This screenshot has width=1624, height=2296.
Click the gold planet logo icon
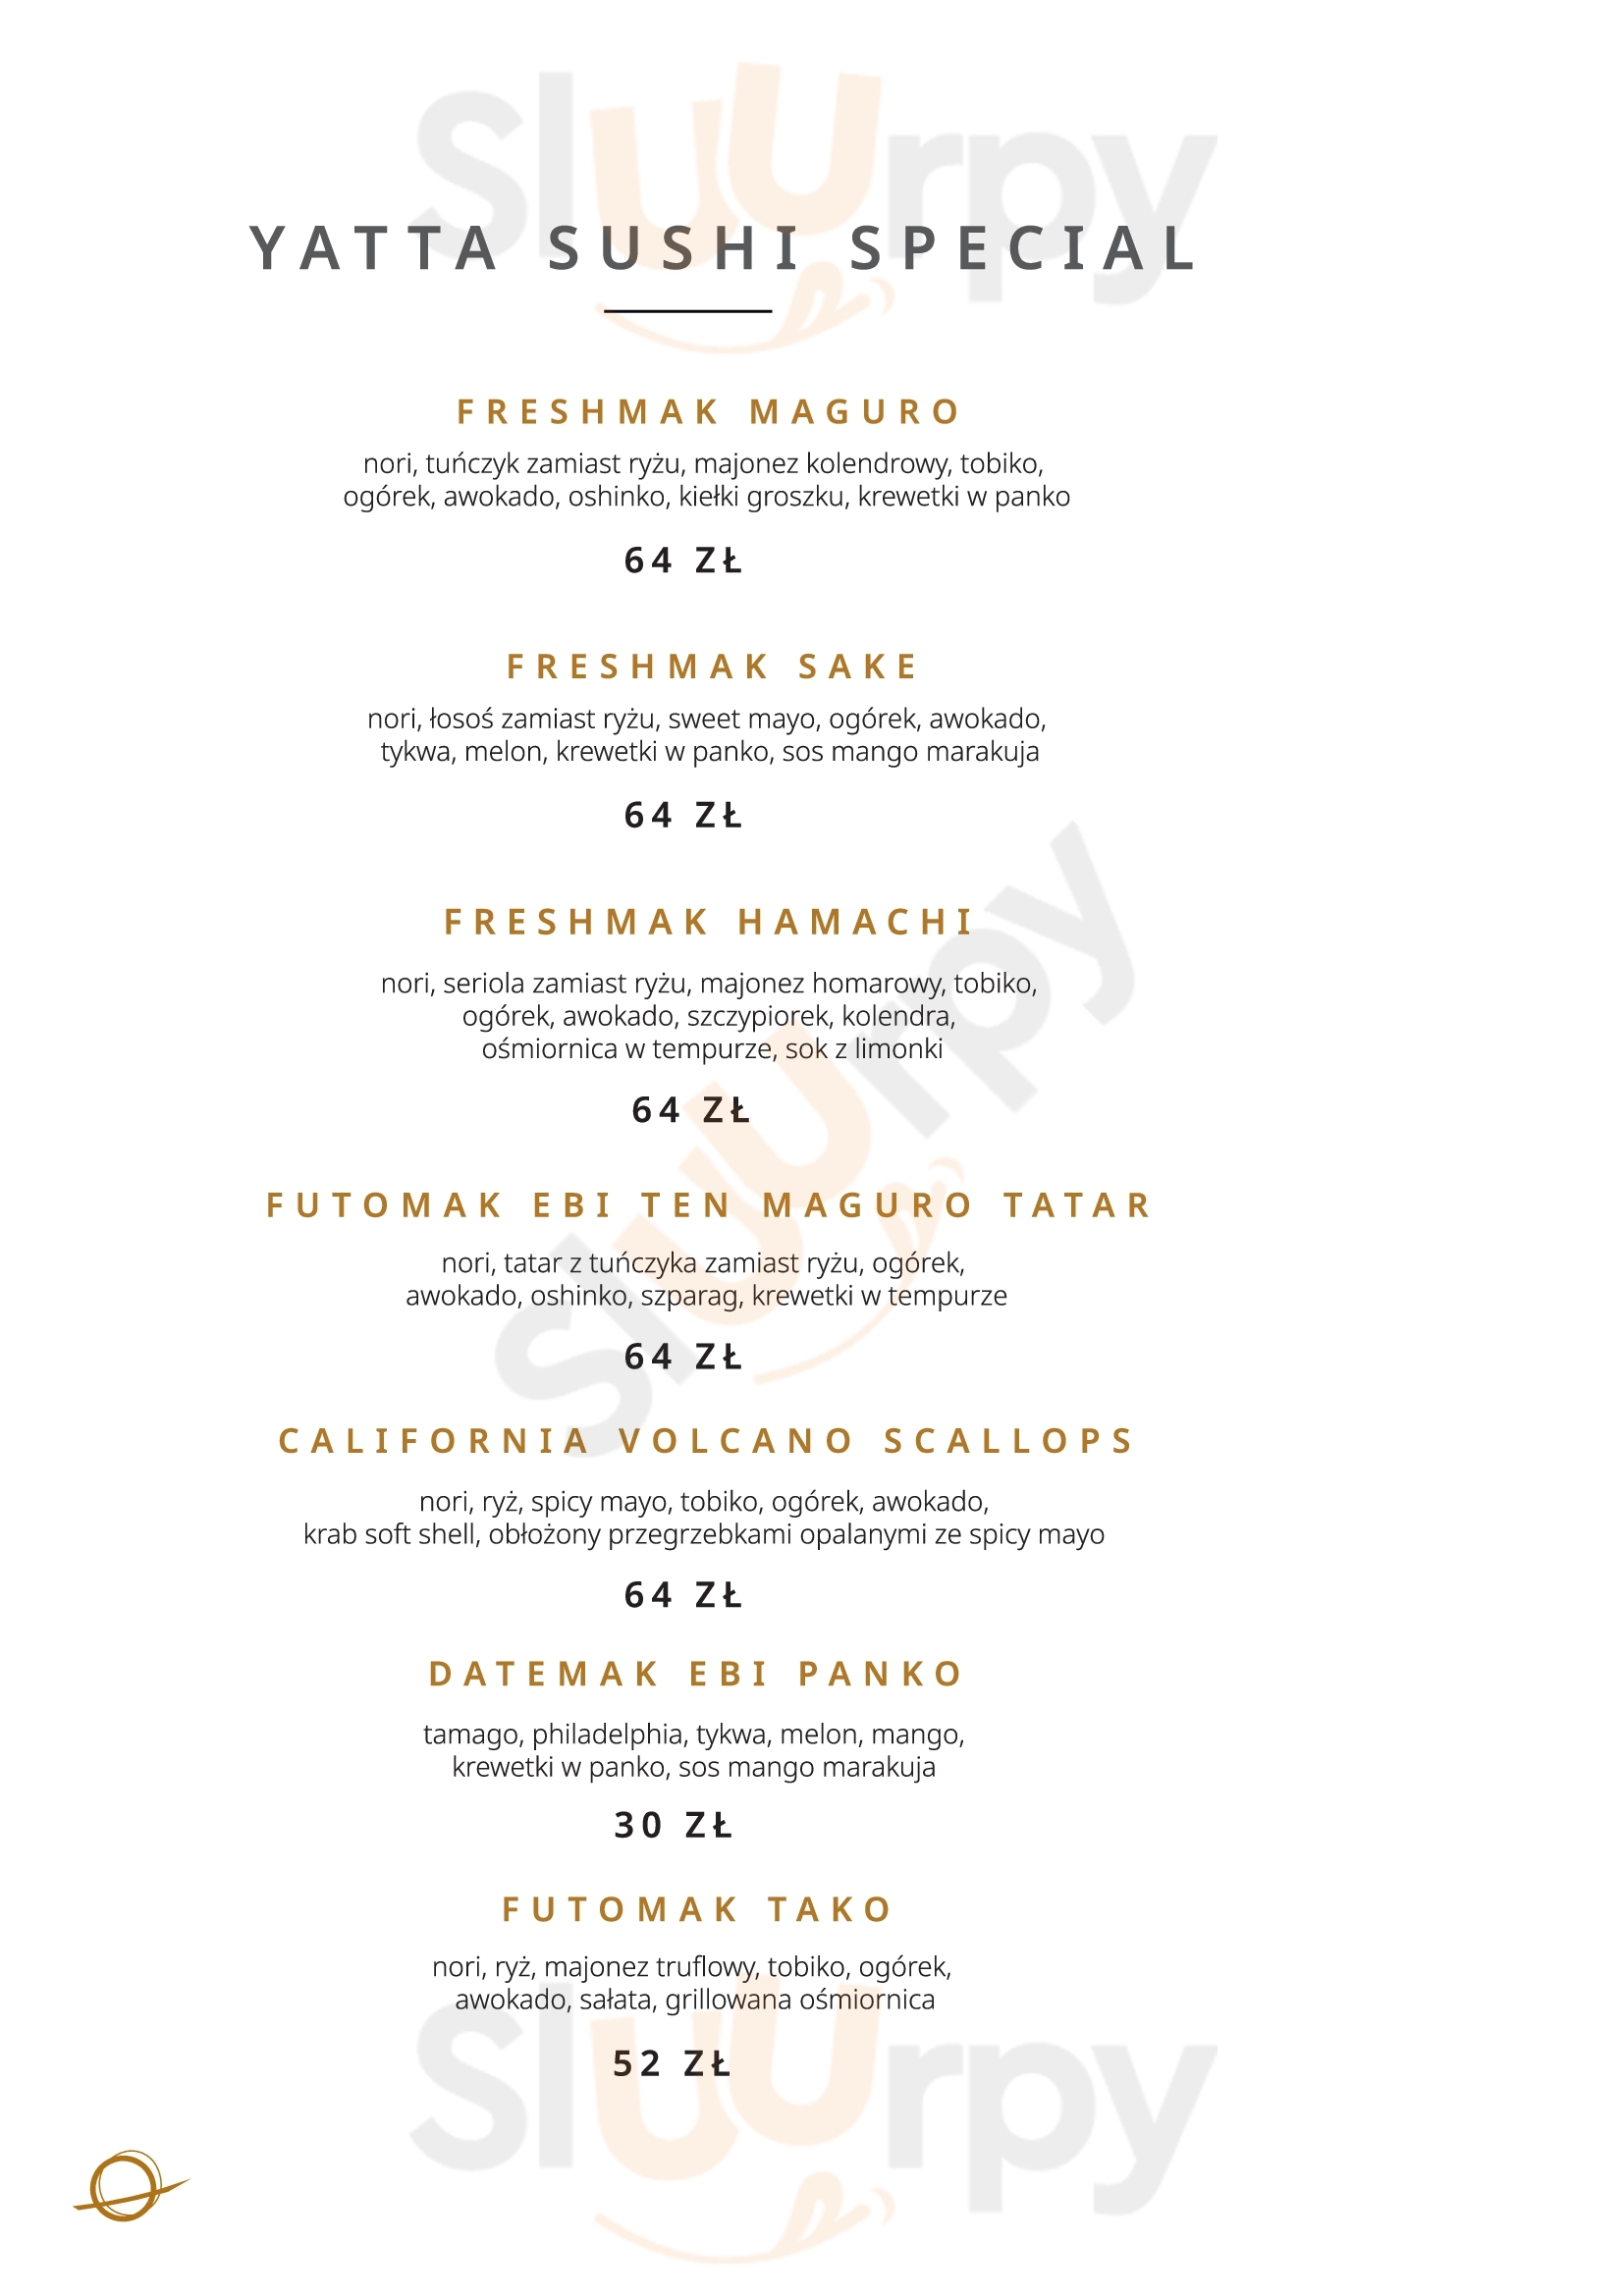tap(131, 2186)
